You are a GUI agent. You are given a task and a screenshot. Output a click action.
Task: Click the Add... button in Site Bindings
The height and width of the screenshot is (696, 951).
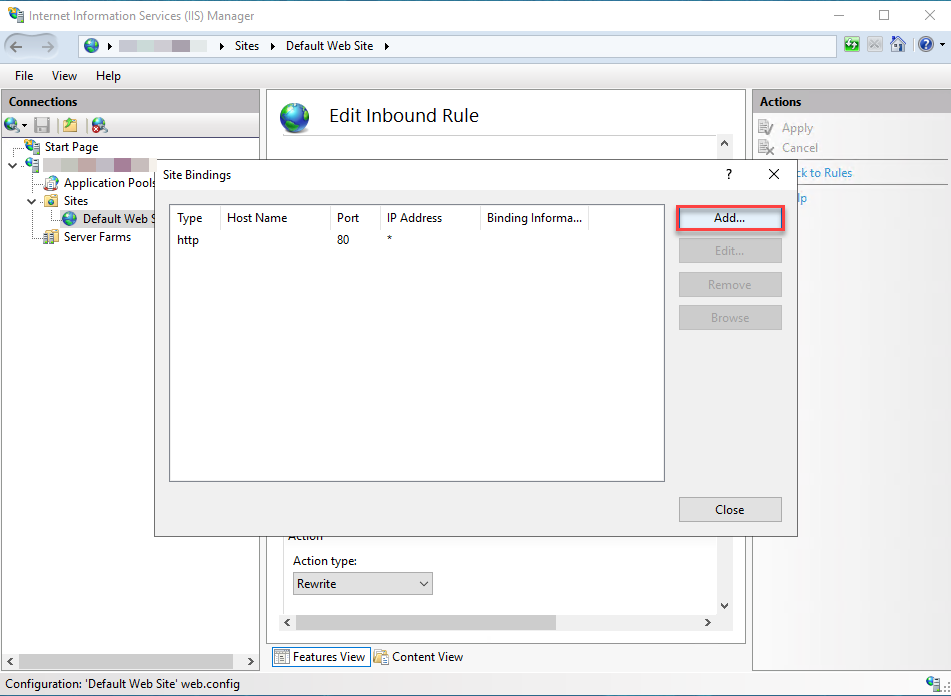730,218
